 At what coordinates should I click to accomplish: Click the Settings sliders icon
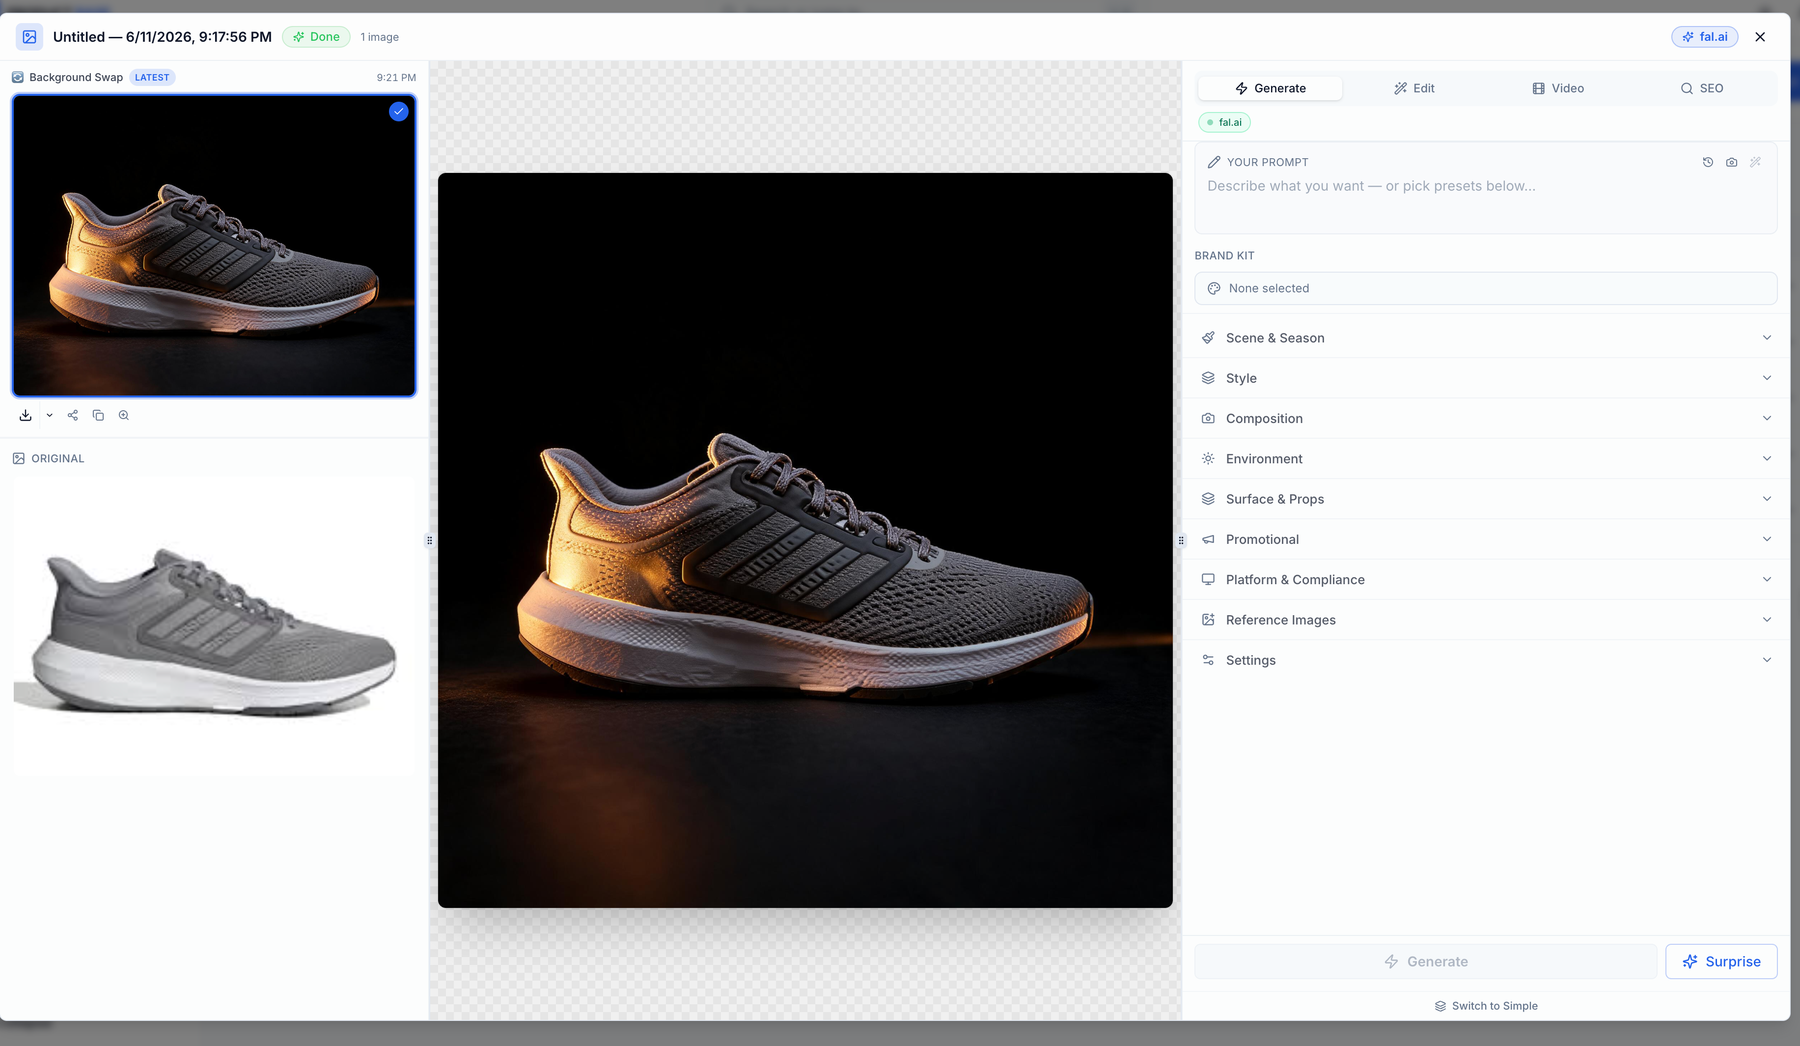[1208, 660]
